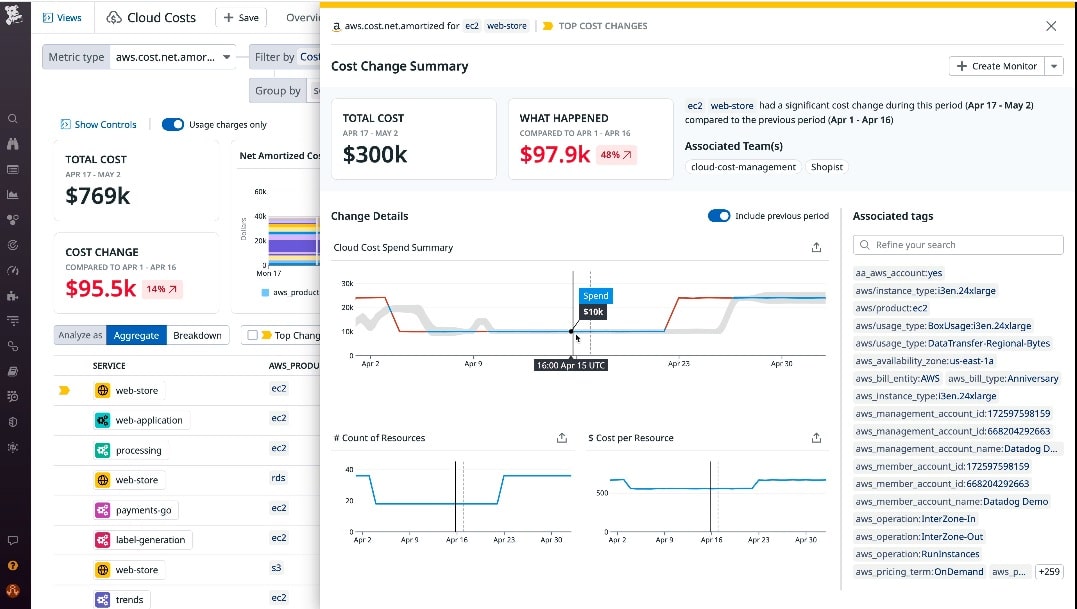Click the aws_bill_entity:AWS tag

click(897, 378)
